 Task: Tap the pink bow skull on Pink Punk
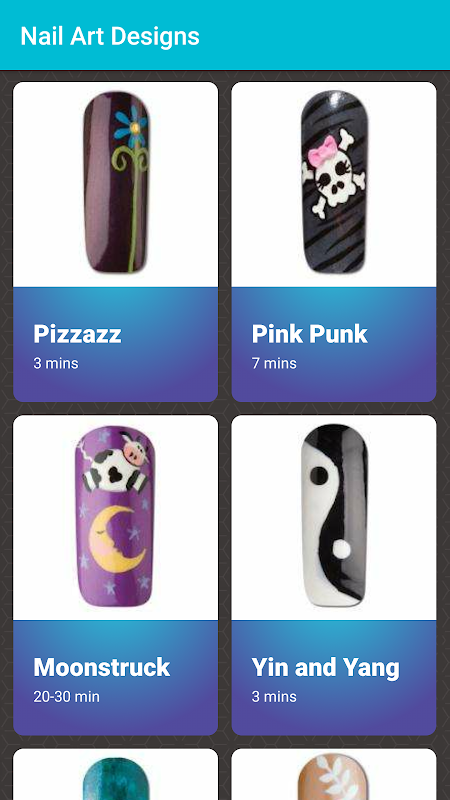tap(335, 174)
